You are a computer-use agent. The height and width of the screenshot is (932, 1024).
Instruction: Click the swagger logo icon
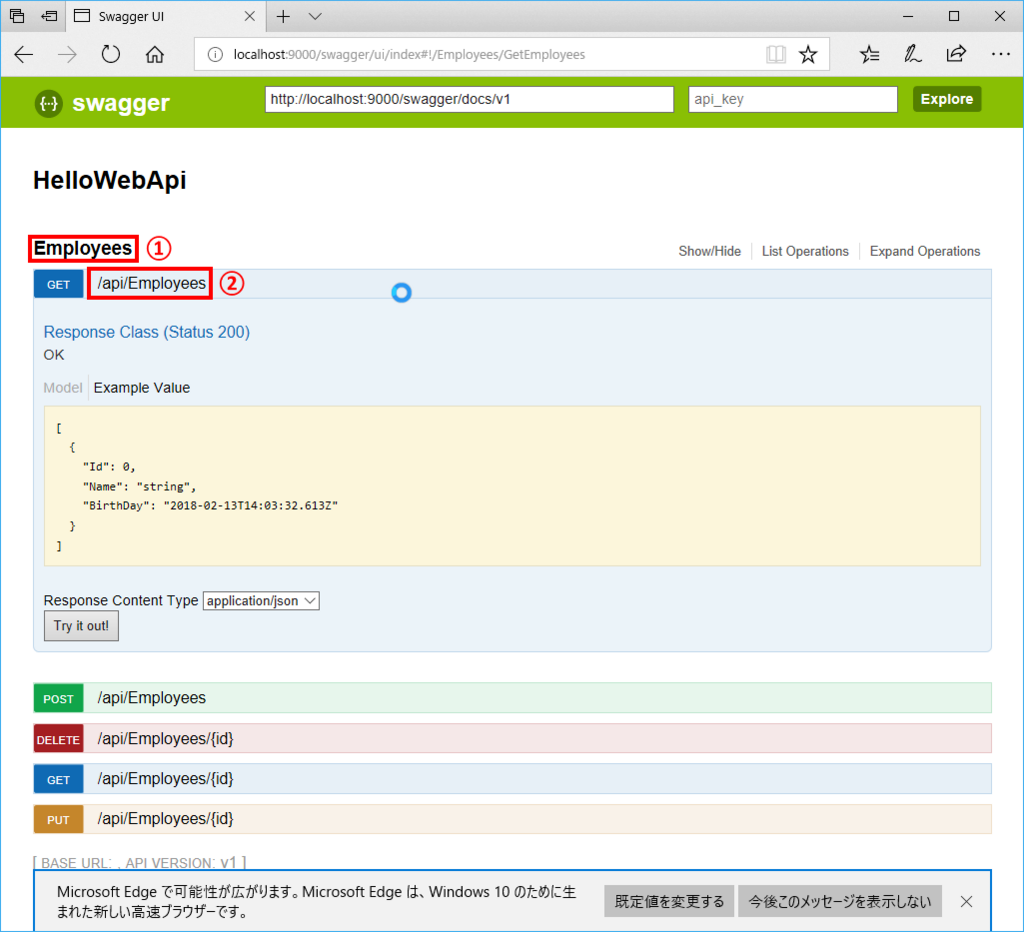click(x=48, y=103)
